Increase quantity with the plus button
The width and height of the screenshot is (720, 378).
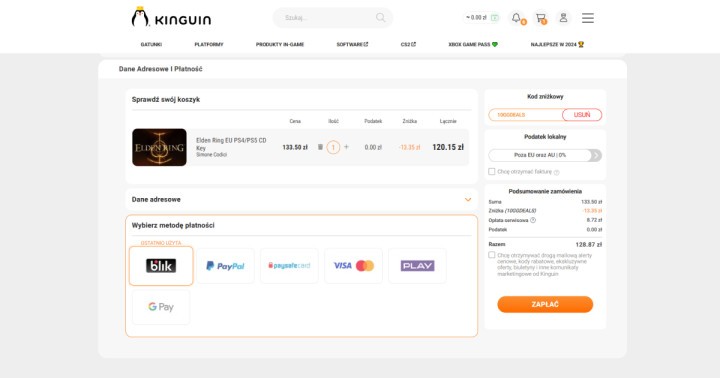346,147
